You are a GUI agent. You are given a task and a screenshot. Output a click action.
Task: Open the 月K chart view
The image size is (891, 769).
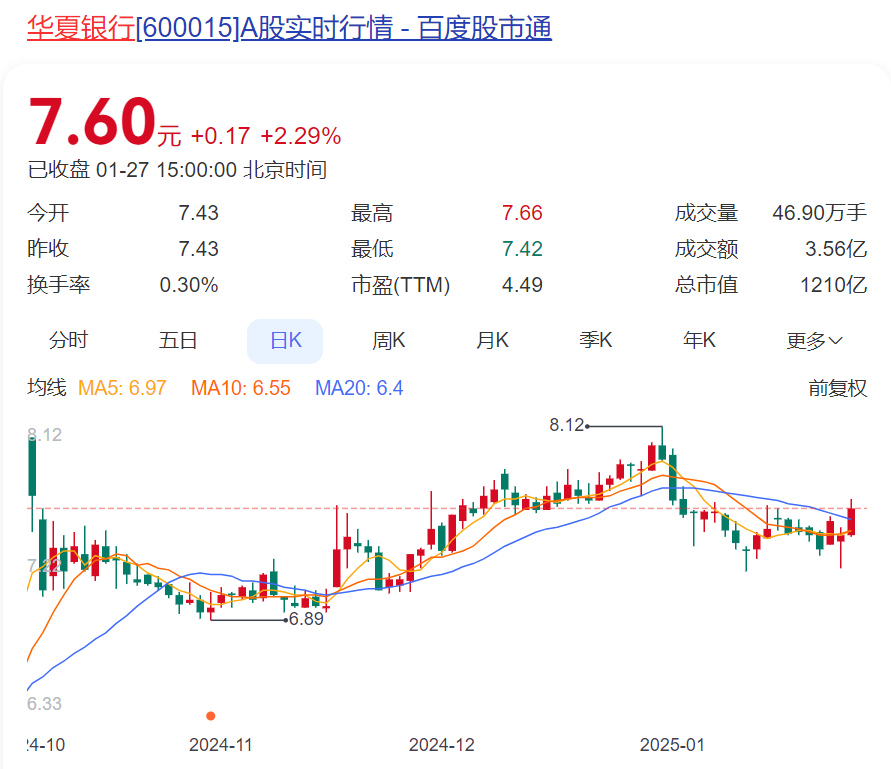pos(492,340)
